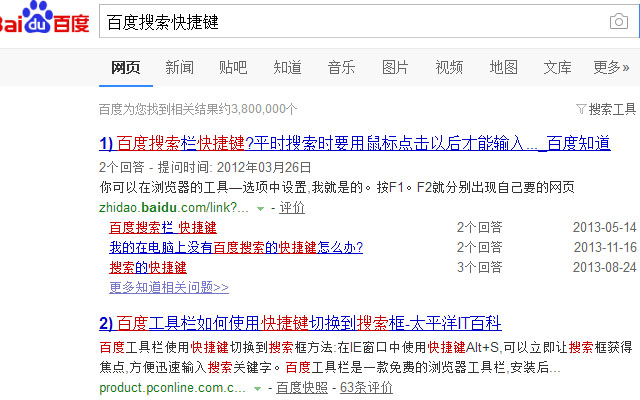Click the product.pconline.com.c... green URL
Viewport: 640px width, 400px height.
(172, 388)
